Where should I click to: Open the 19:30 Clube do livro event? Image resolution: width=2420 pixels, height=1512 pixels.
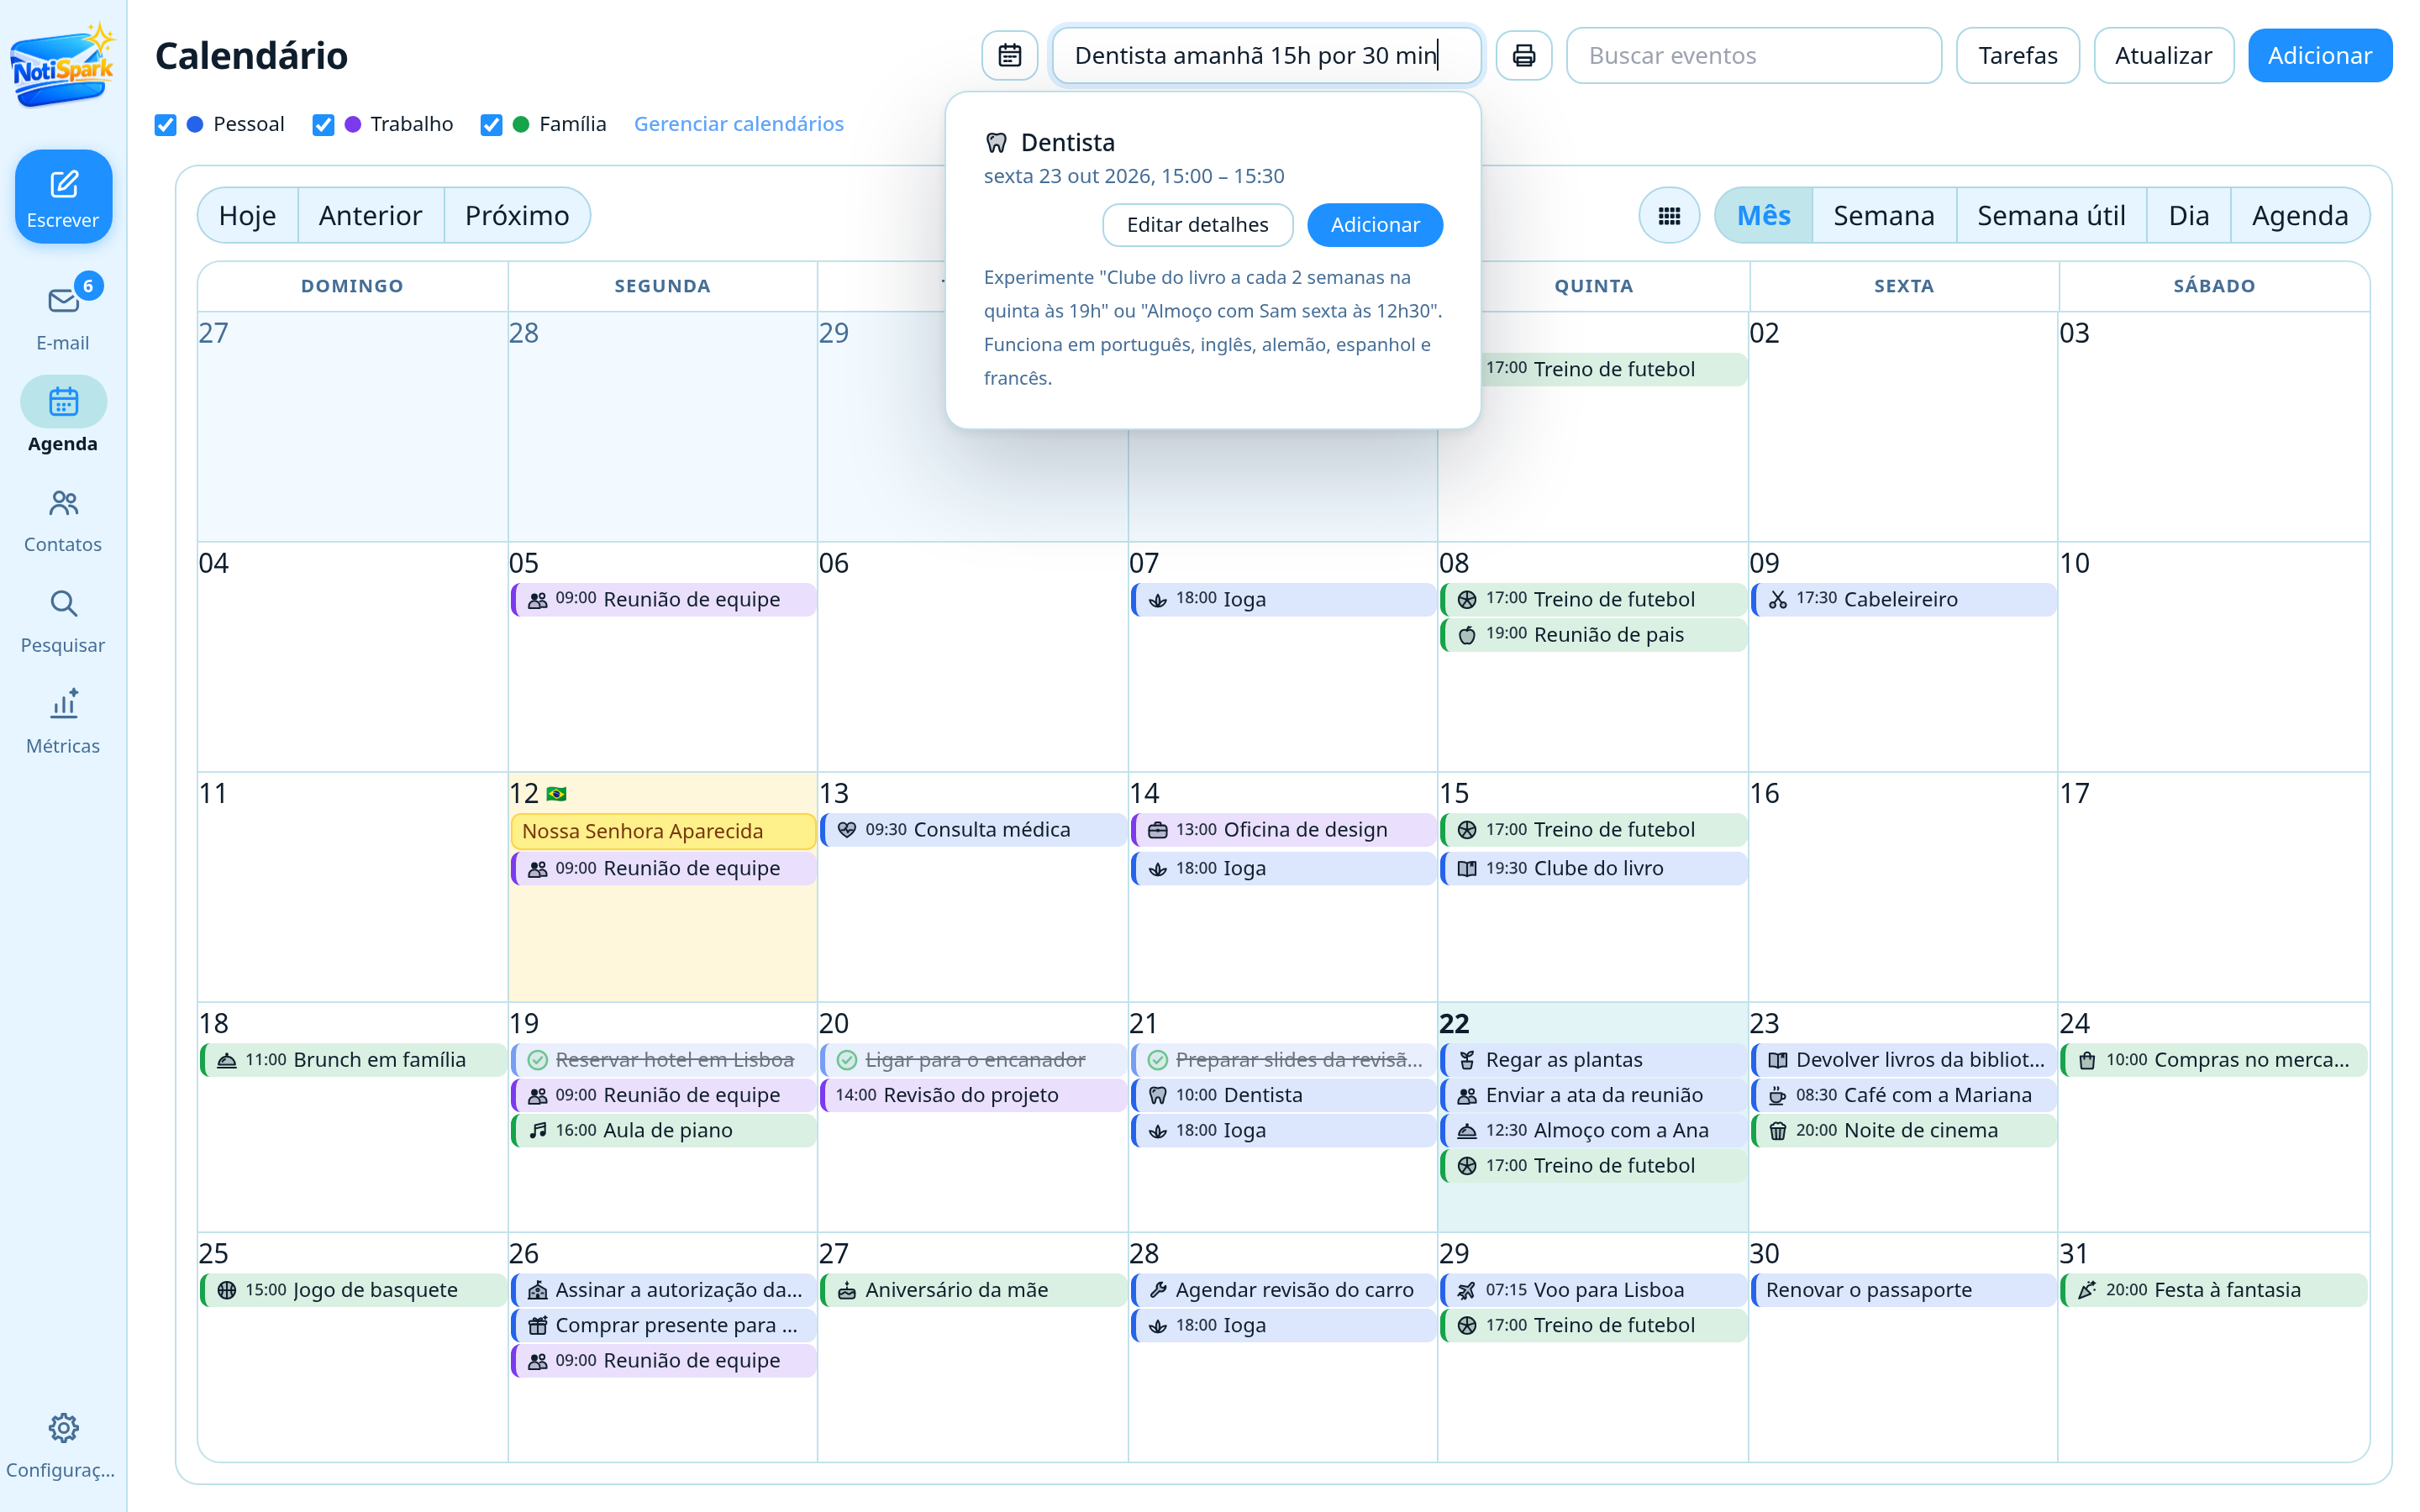tap(1593, 868)
